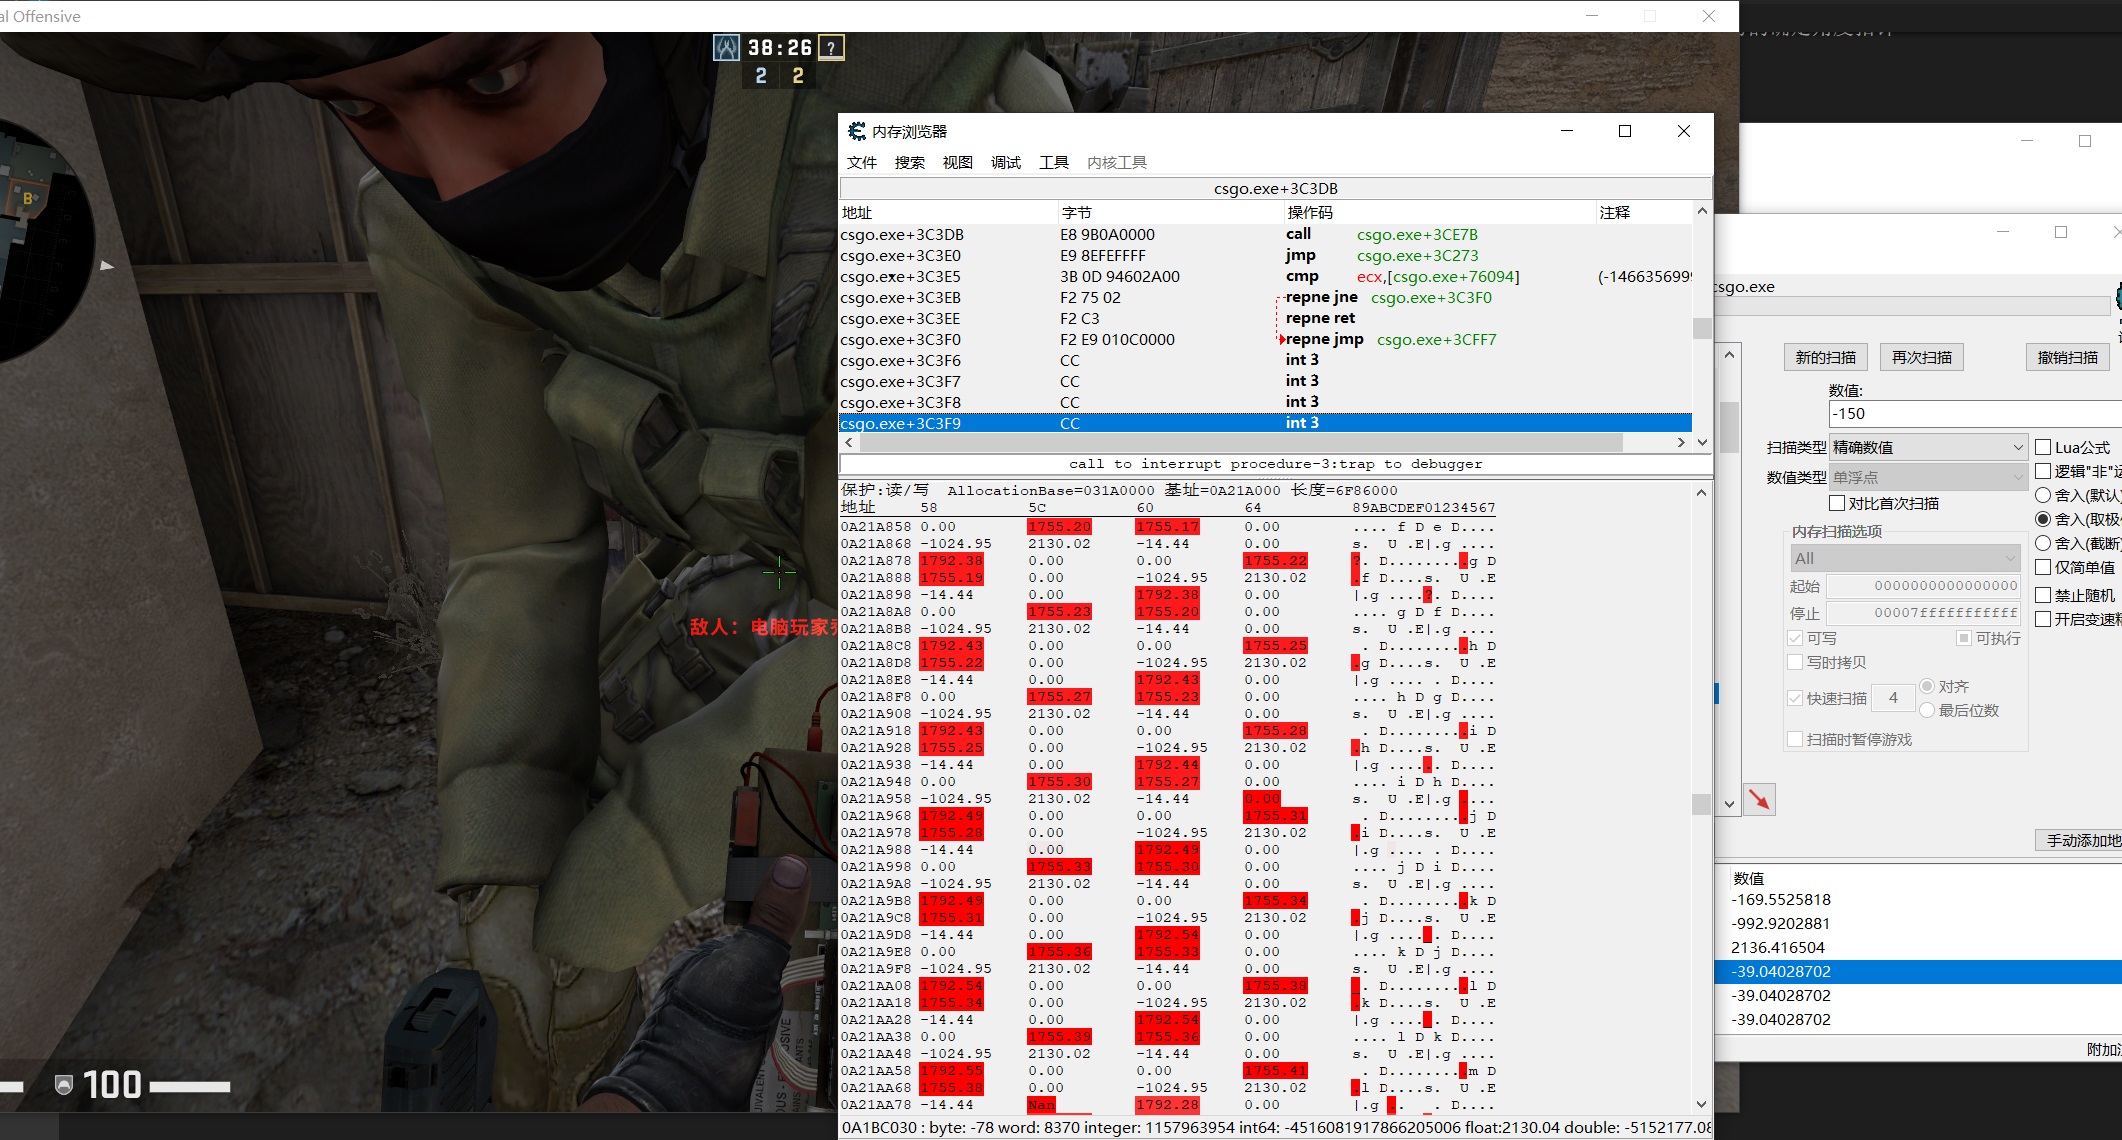
Task: Enable 扫描时暂停游戏 checkbox
Action: click(x=1795, y=739)
